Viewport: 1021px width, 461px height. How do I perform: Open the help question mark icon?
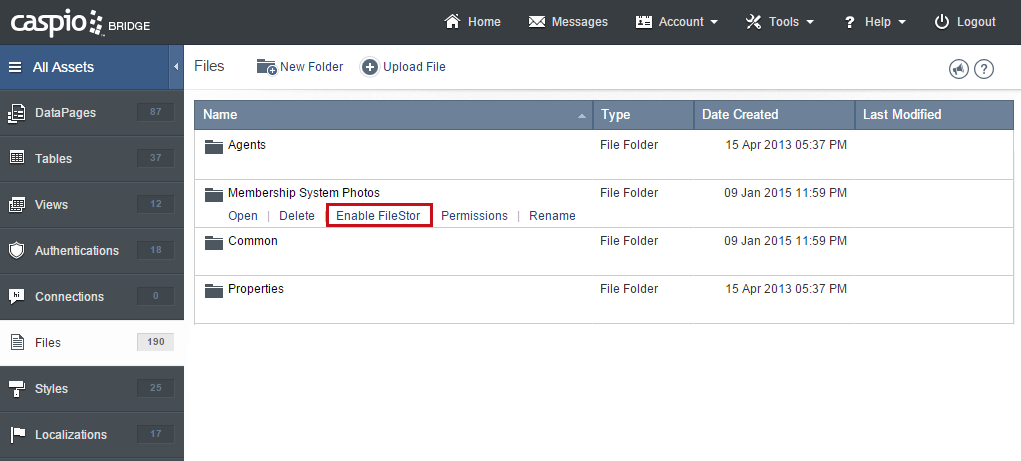(984, 69)
